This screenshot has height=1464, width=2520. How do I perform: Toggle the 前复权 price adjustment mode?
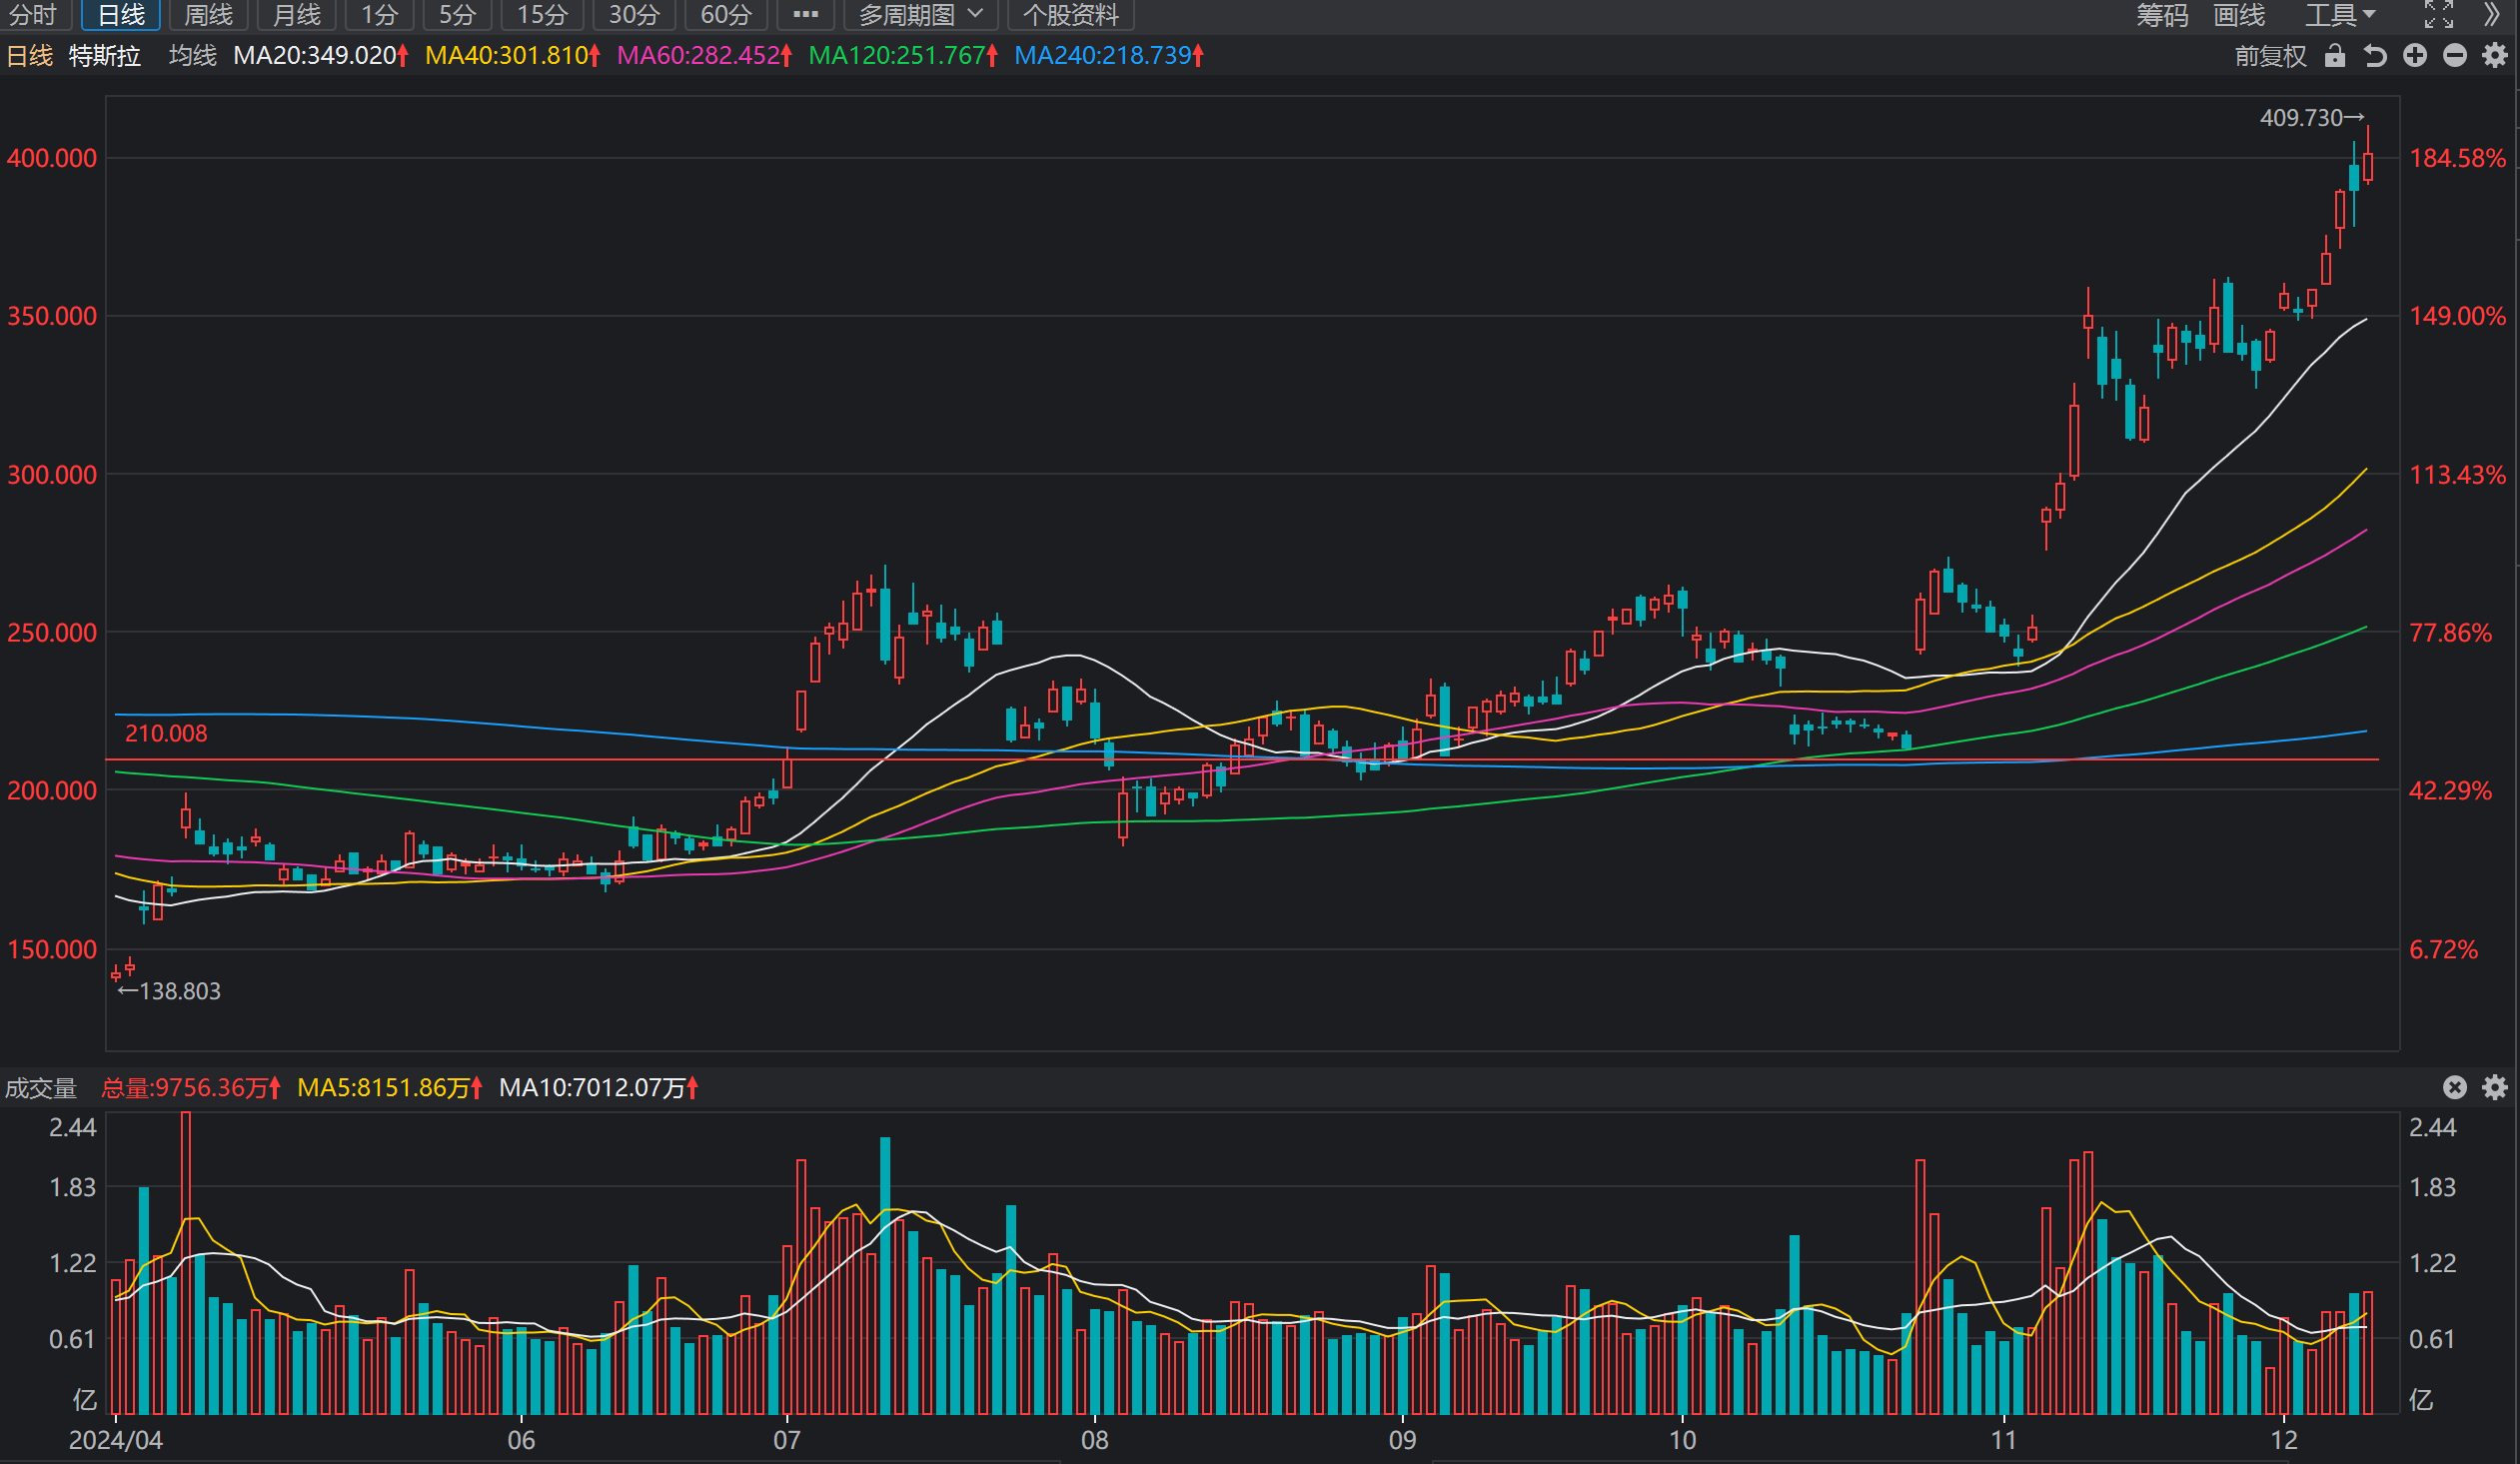(x=2271, y=56)
